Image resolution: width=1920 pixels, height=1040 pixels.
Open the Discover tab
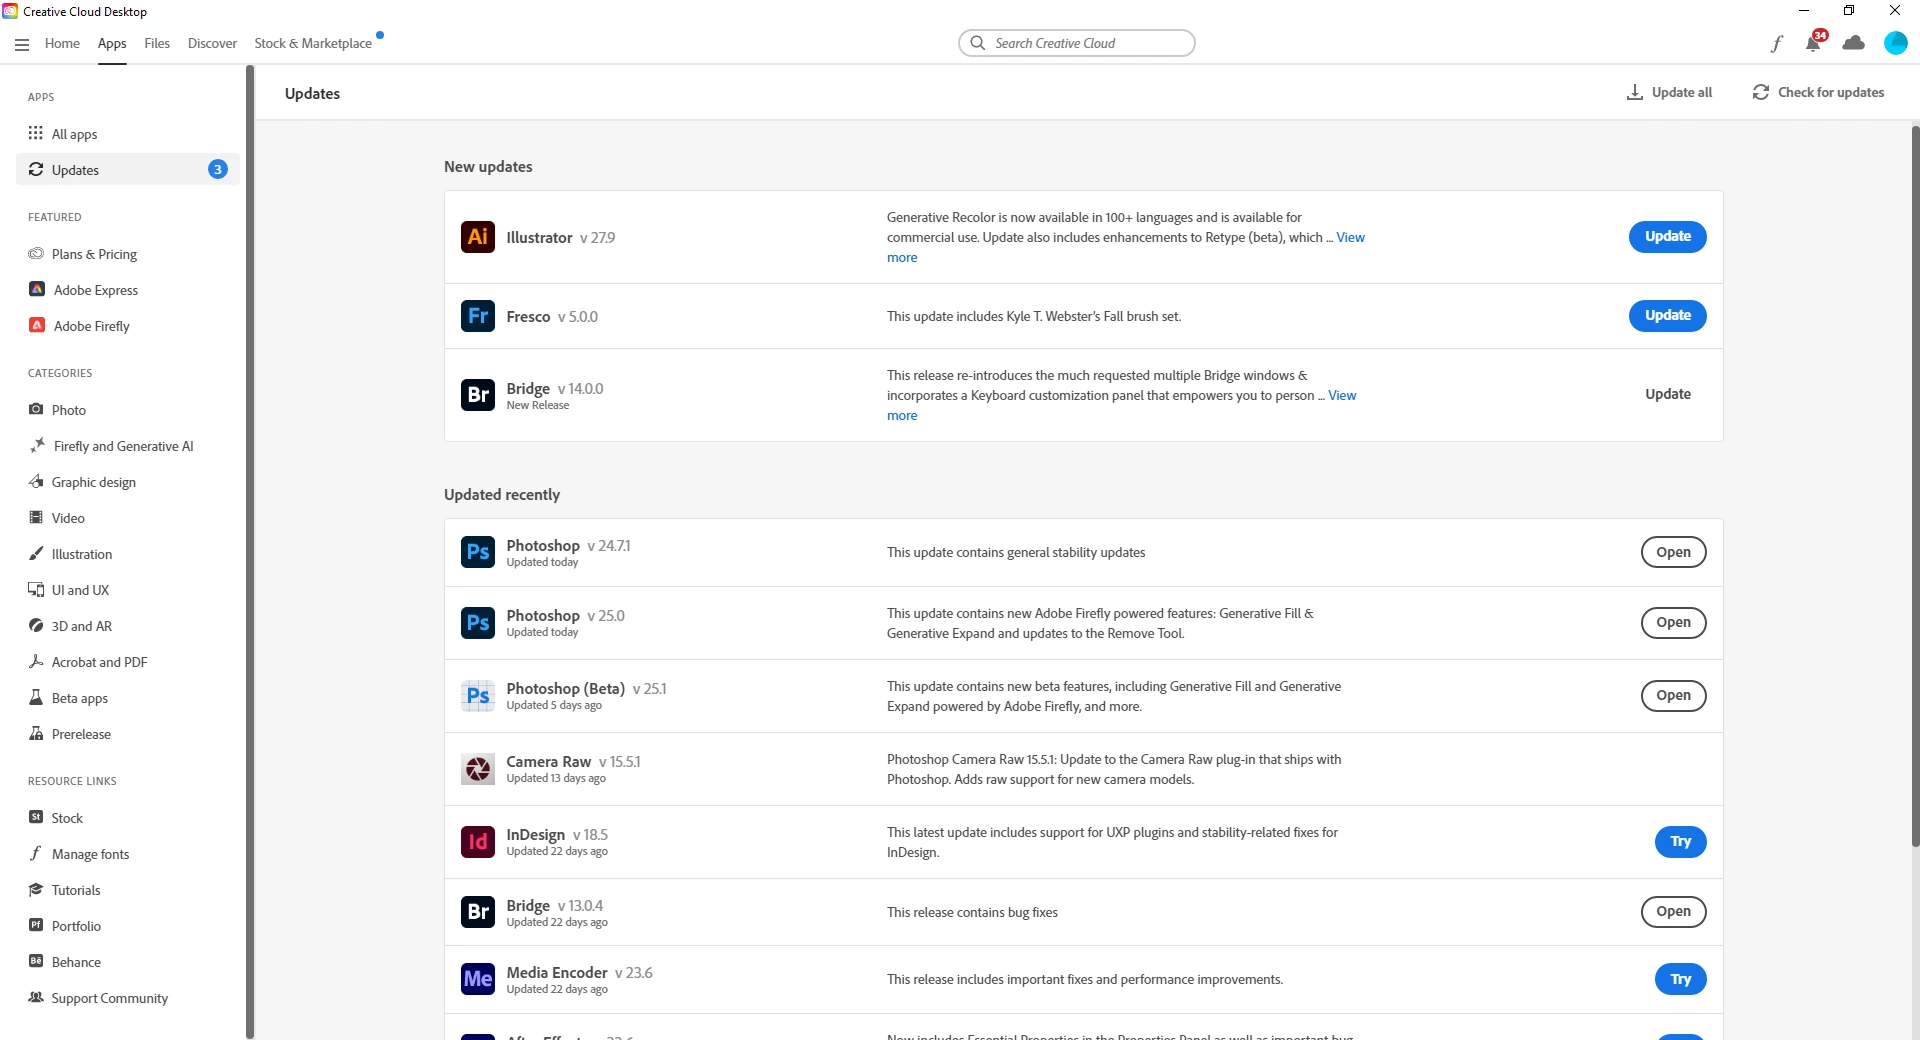click(212, 43)
